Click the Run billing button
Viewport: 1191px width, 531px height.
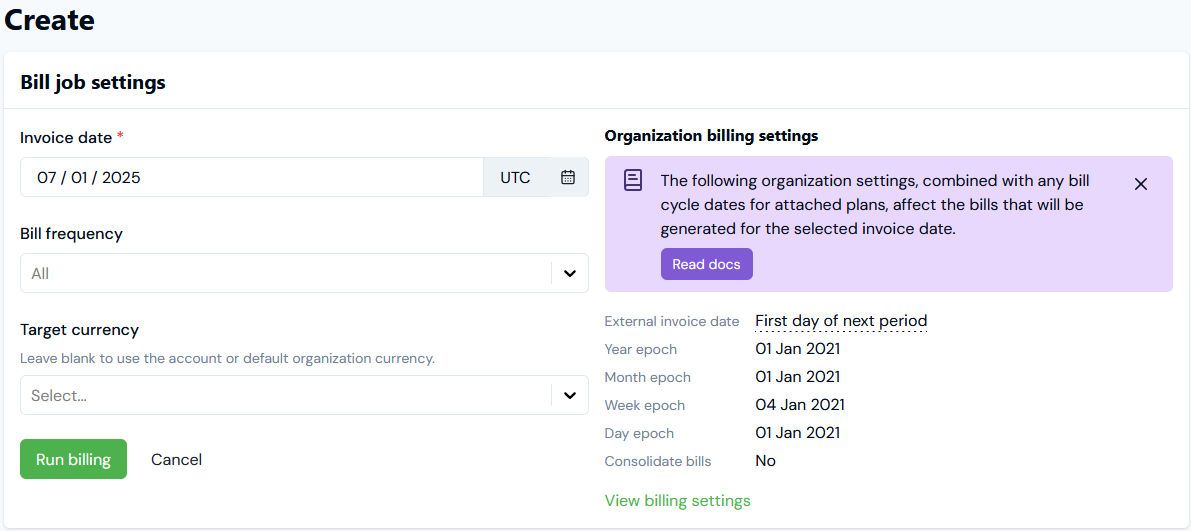(x=73, y=459)
